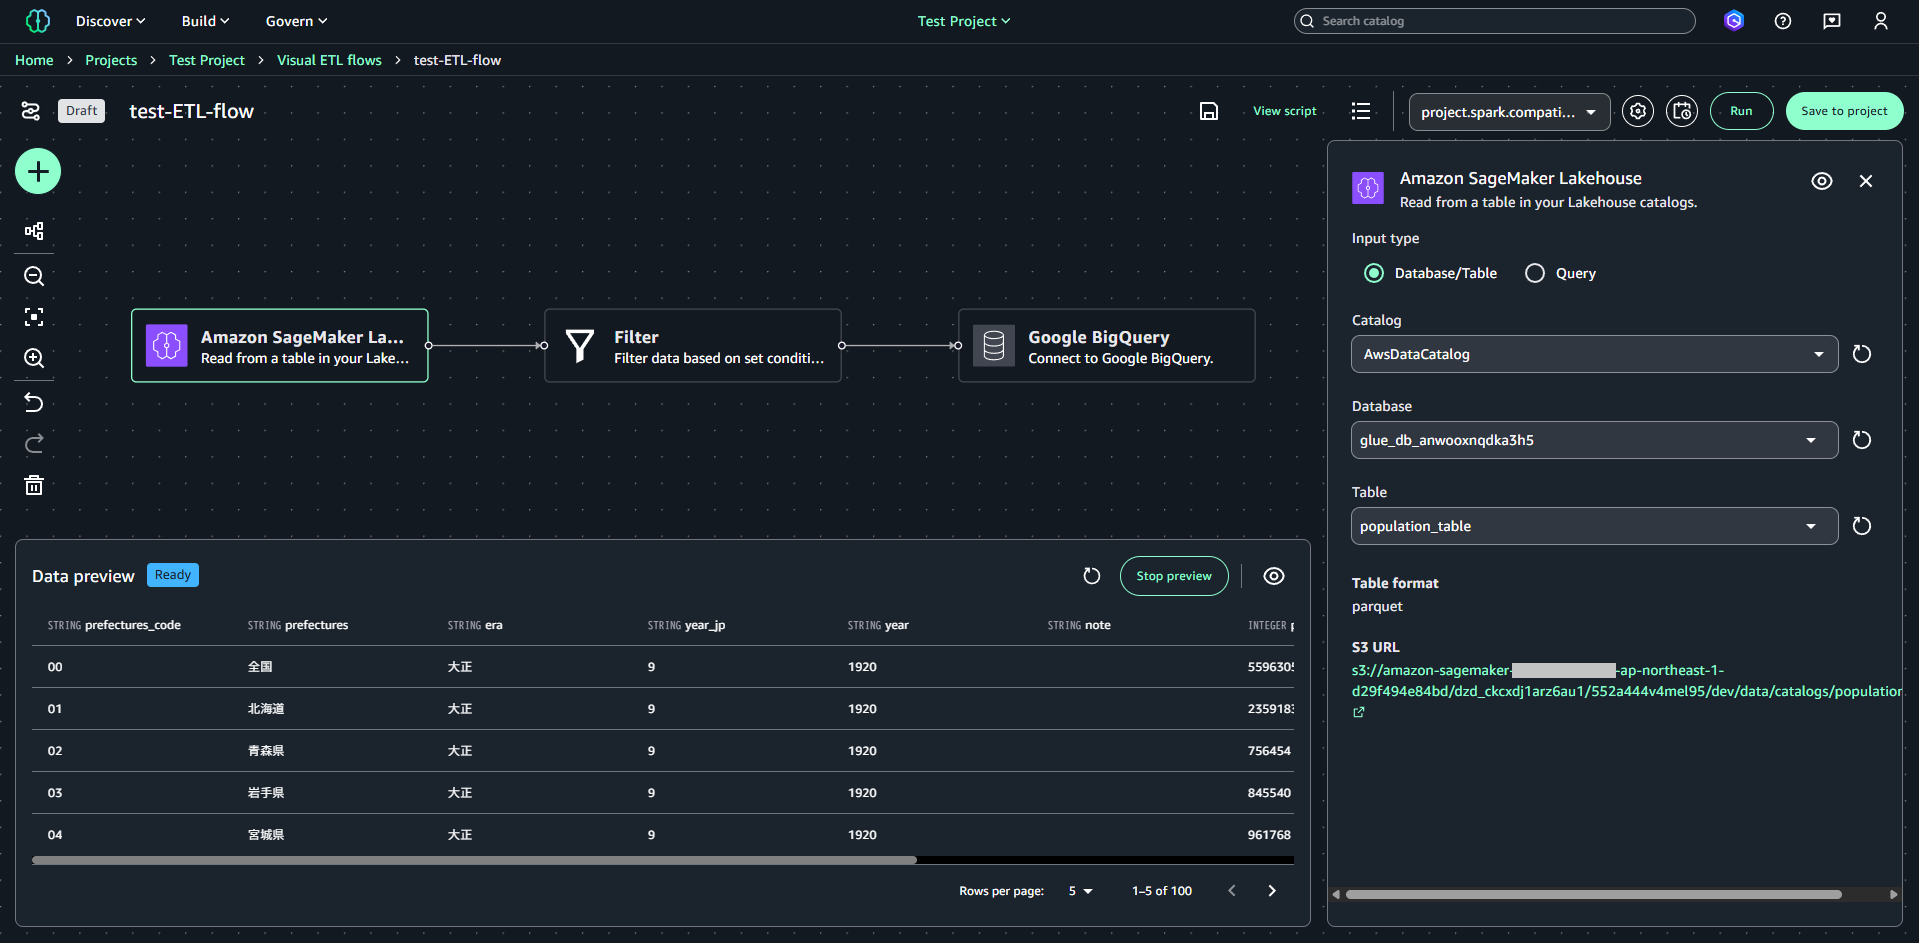Open the Rows per page dropdown
Image resolution: width=1919 pixels, height=943 pixels.
pyautogui.click(x=1080, y=891)
